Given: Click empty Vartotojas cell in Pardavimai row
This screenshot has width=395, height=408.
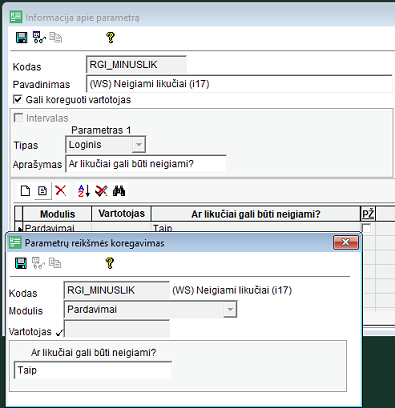Looking at the screenshot, I should pyautogui.click(x=122, y=228).
